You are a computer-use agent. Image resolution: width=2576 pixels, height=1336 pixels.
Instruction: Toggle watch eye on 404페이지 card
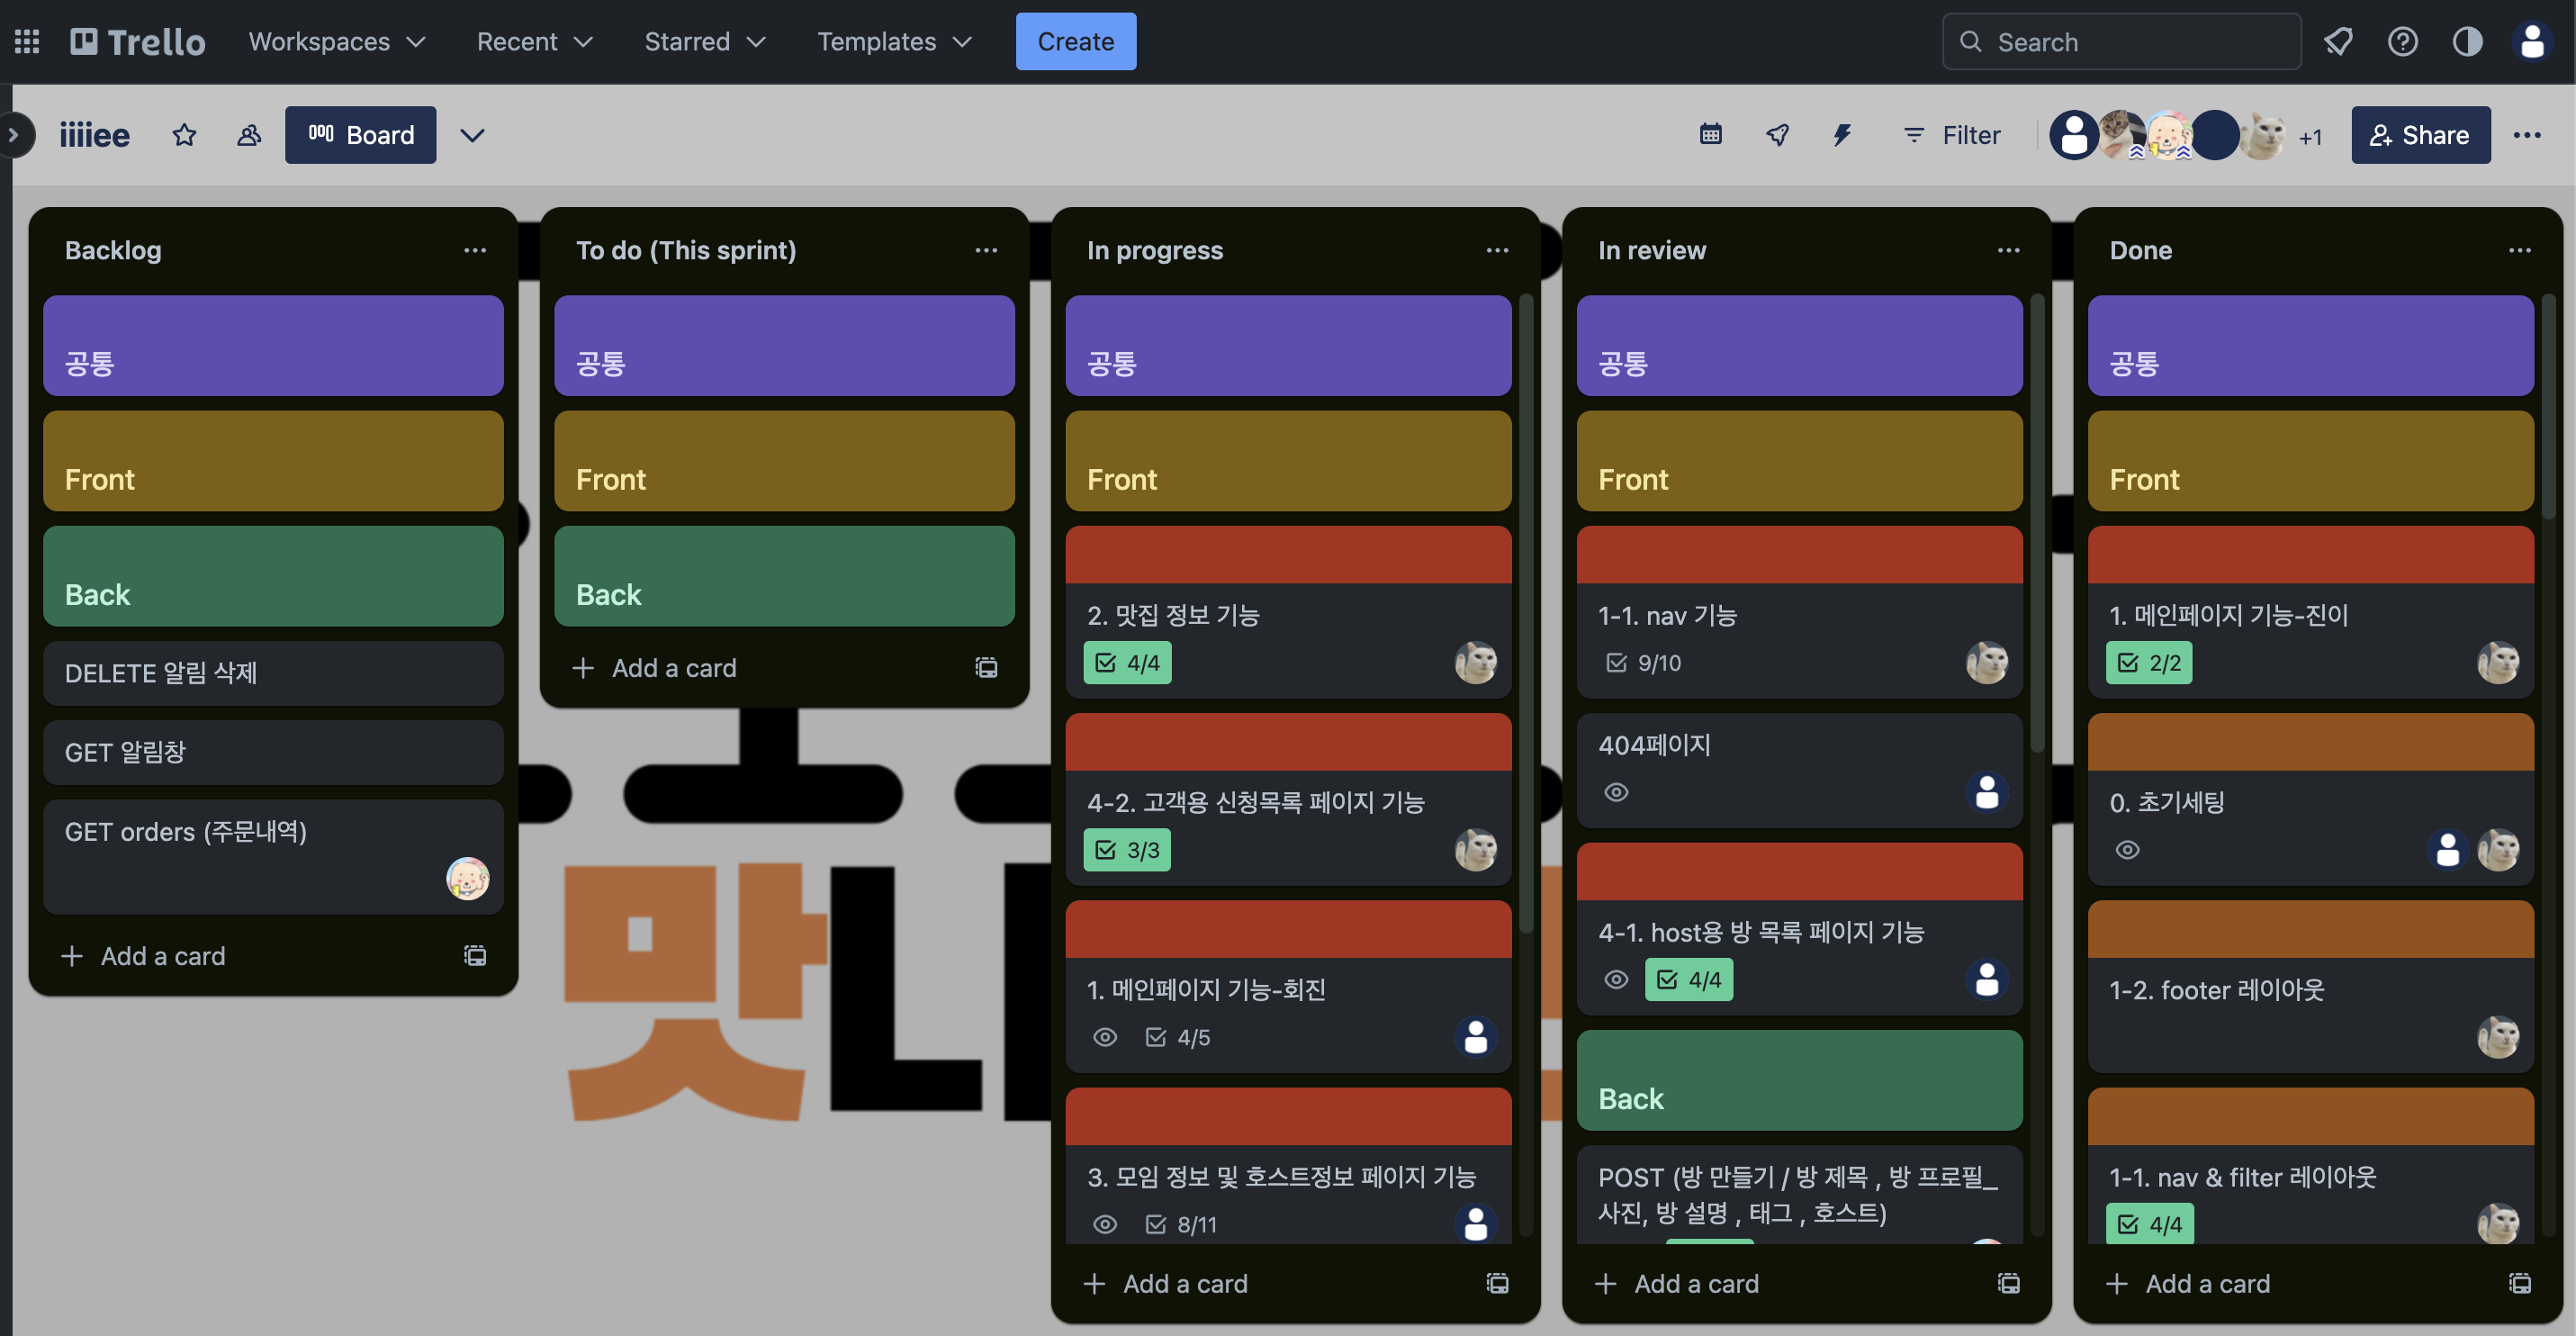click(1616, 792)
